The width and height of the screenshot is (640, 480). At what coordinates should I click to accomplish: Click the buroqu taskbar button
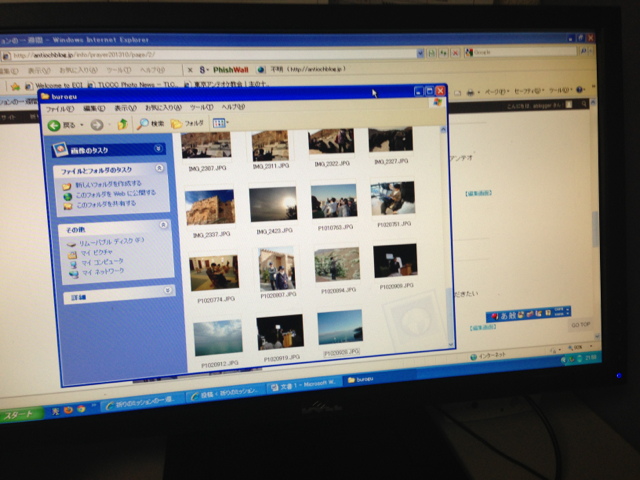click(x=365, y=381)
